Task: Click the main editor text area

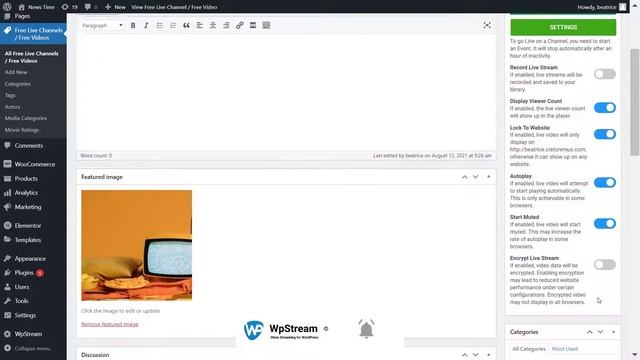Action: coord(286,92)
